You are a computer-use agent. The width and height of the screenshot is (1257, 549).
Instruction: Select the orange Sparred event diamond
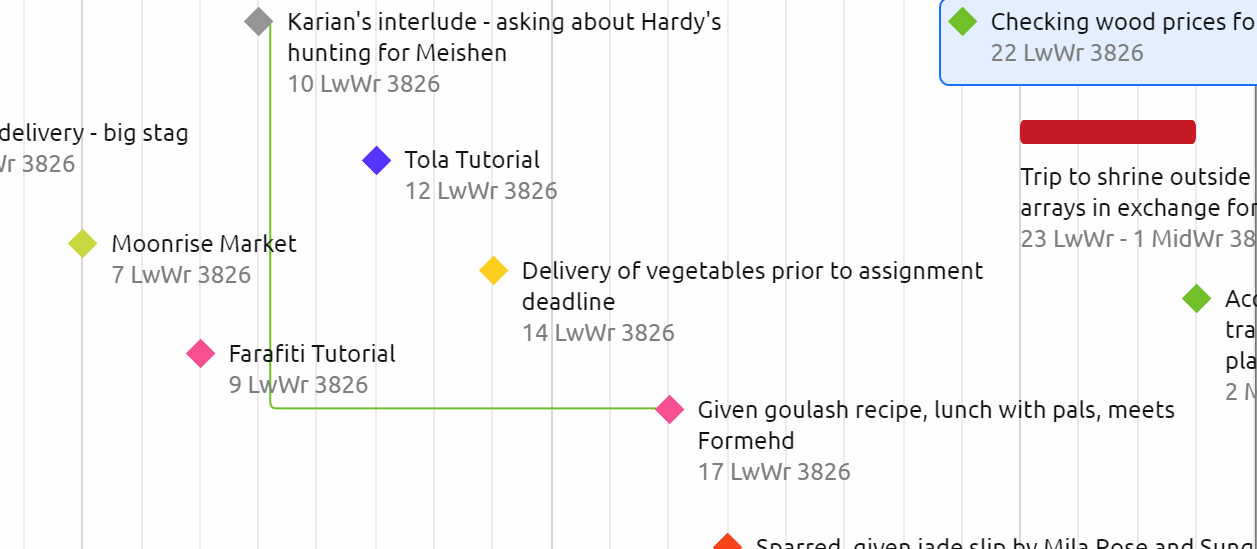pos(727,543)
